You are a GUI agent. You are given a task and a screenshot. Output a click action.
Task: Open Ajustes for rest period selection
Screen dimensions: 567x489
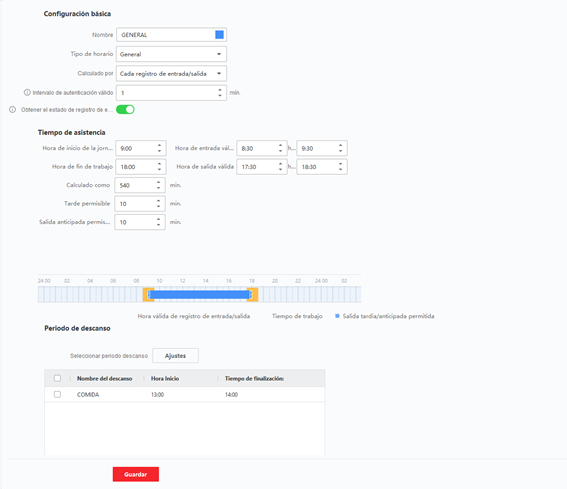coord(175,356)
